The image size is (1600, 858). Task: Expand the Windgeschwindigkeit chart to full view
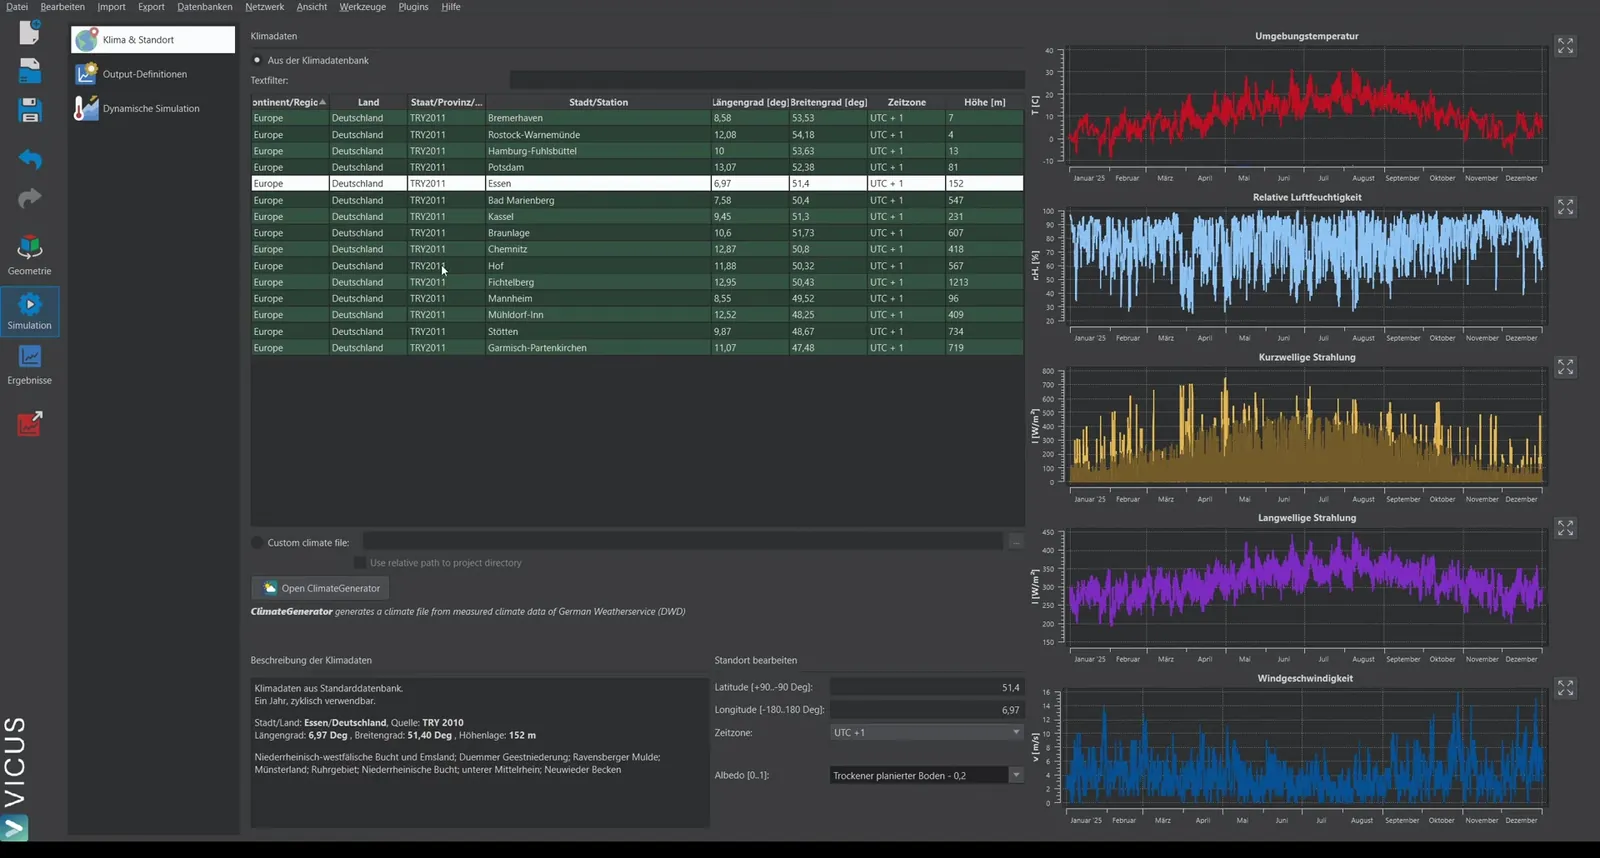click(1565, 688)
